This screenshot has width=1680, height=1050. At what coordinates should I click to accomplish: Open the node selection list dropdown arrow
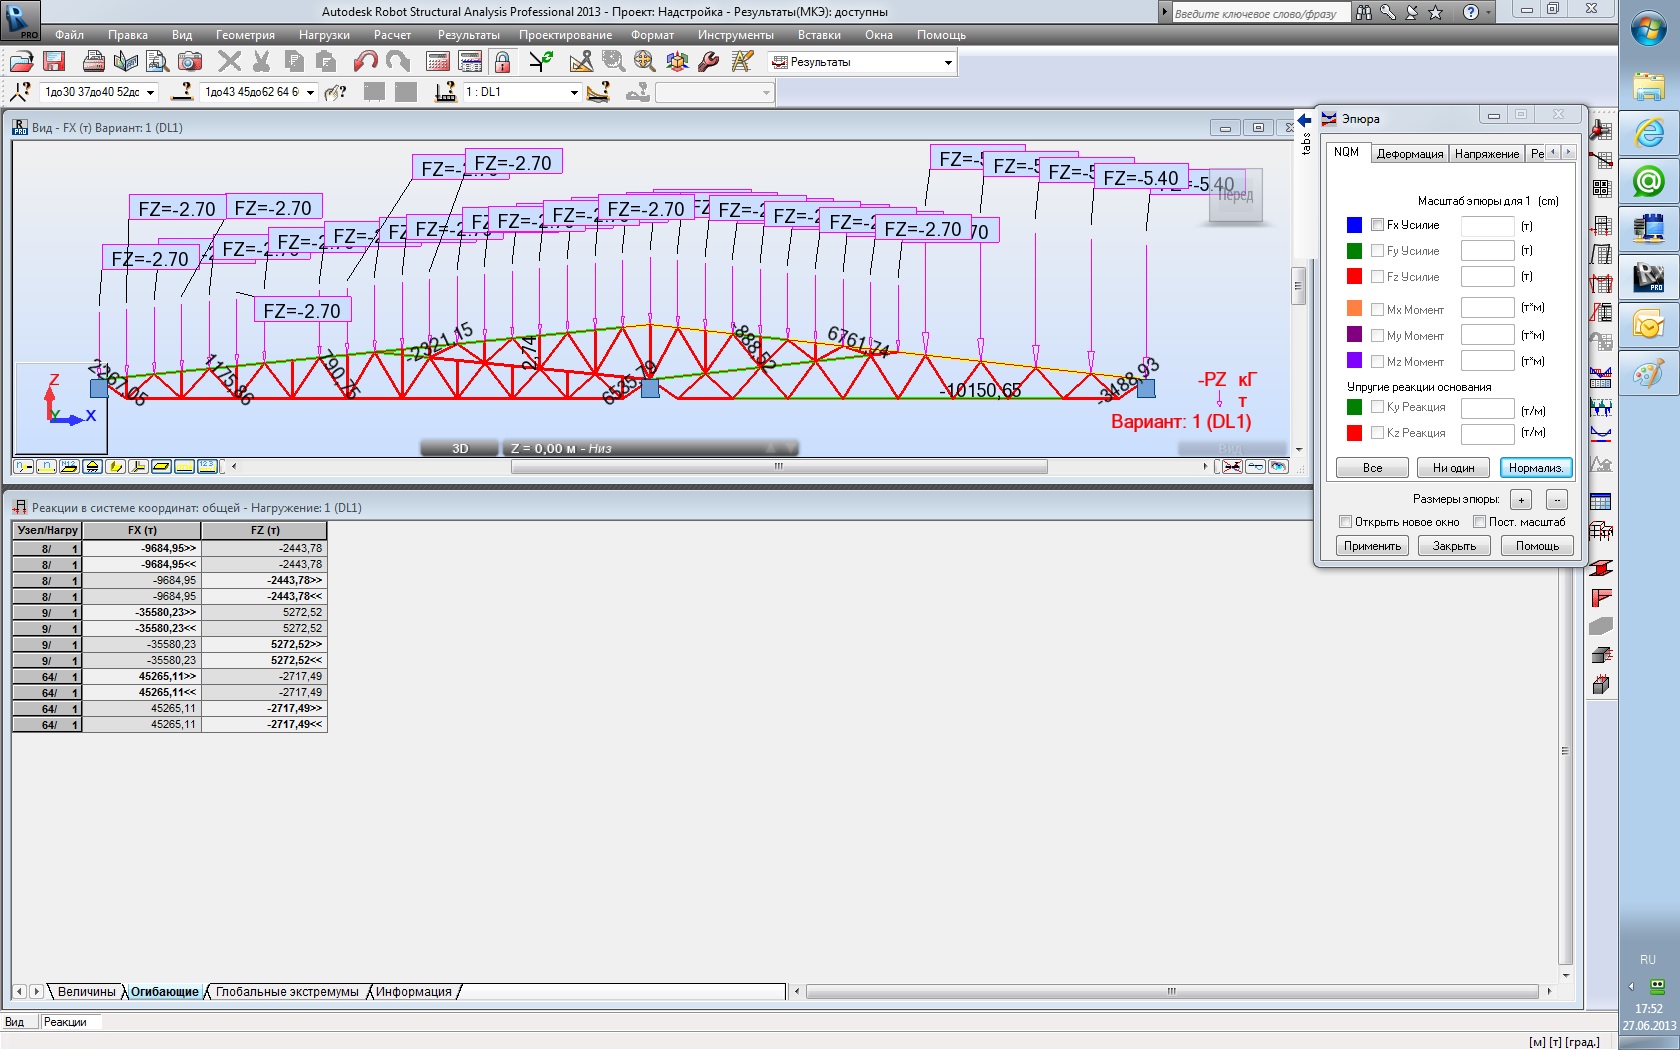coord(151,92)
